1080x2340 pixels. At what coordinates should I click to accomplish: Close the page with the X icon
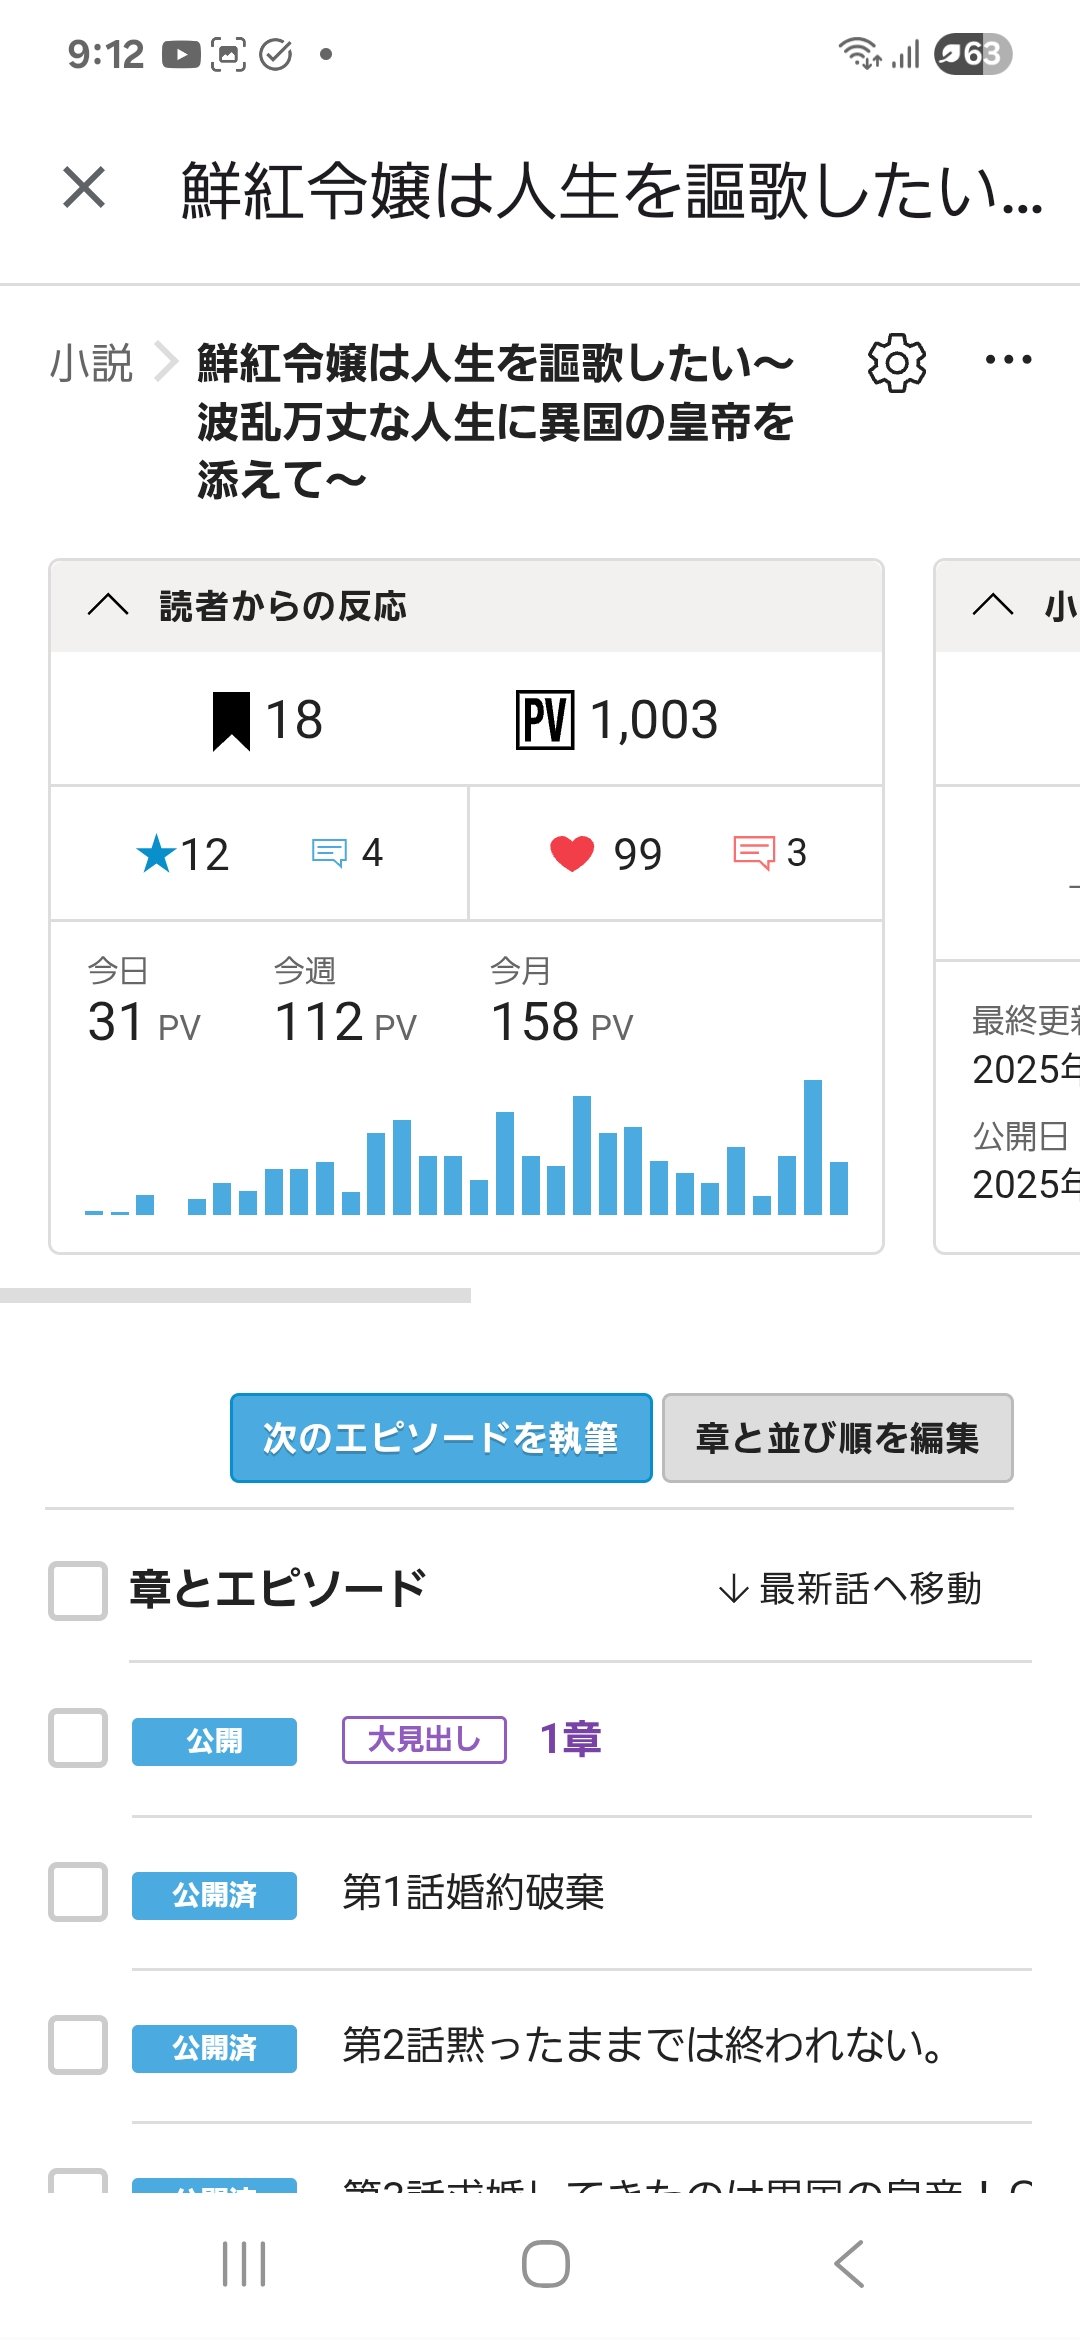pyautogui.click(x=84, y=188)
